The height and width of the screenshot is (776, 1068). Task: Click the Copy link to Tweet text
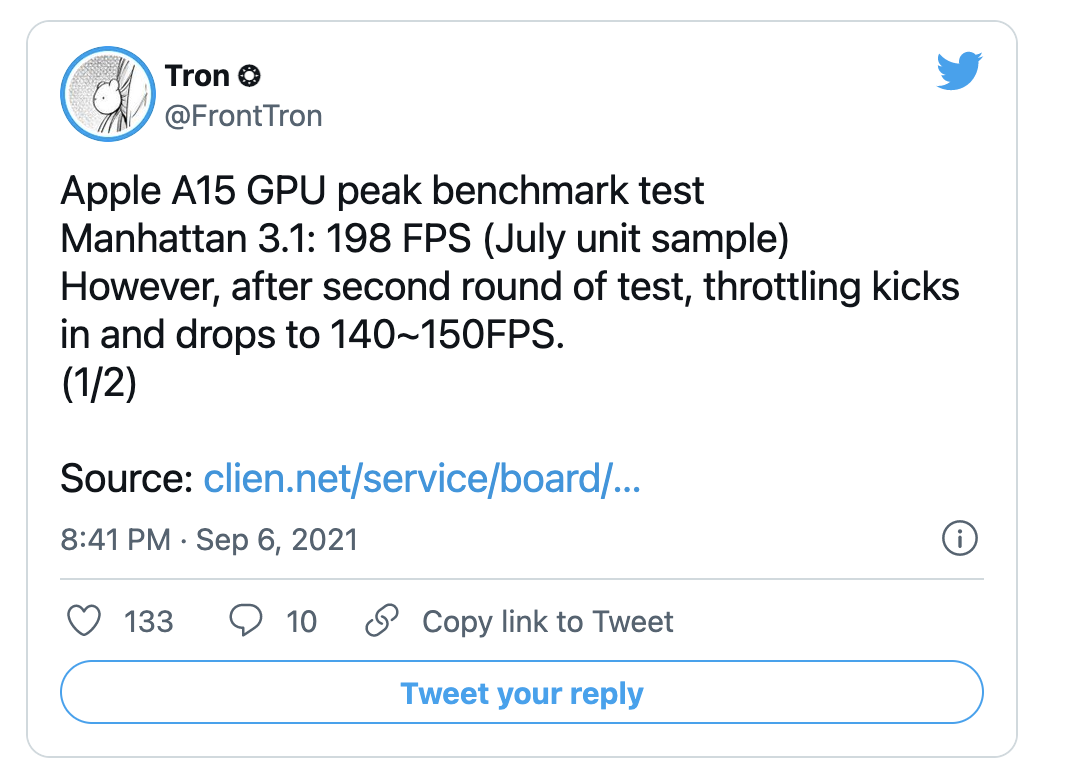click(548, 622)
